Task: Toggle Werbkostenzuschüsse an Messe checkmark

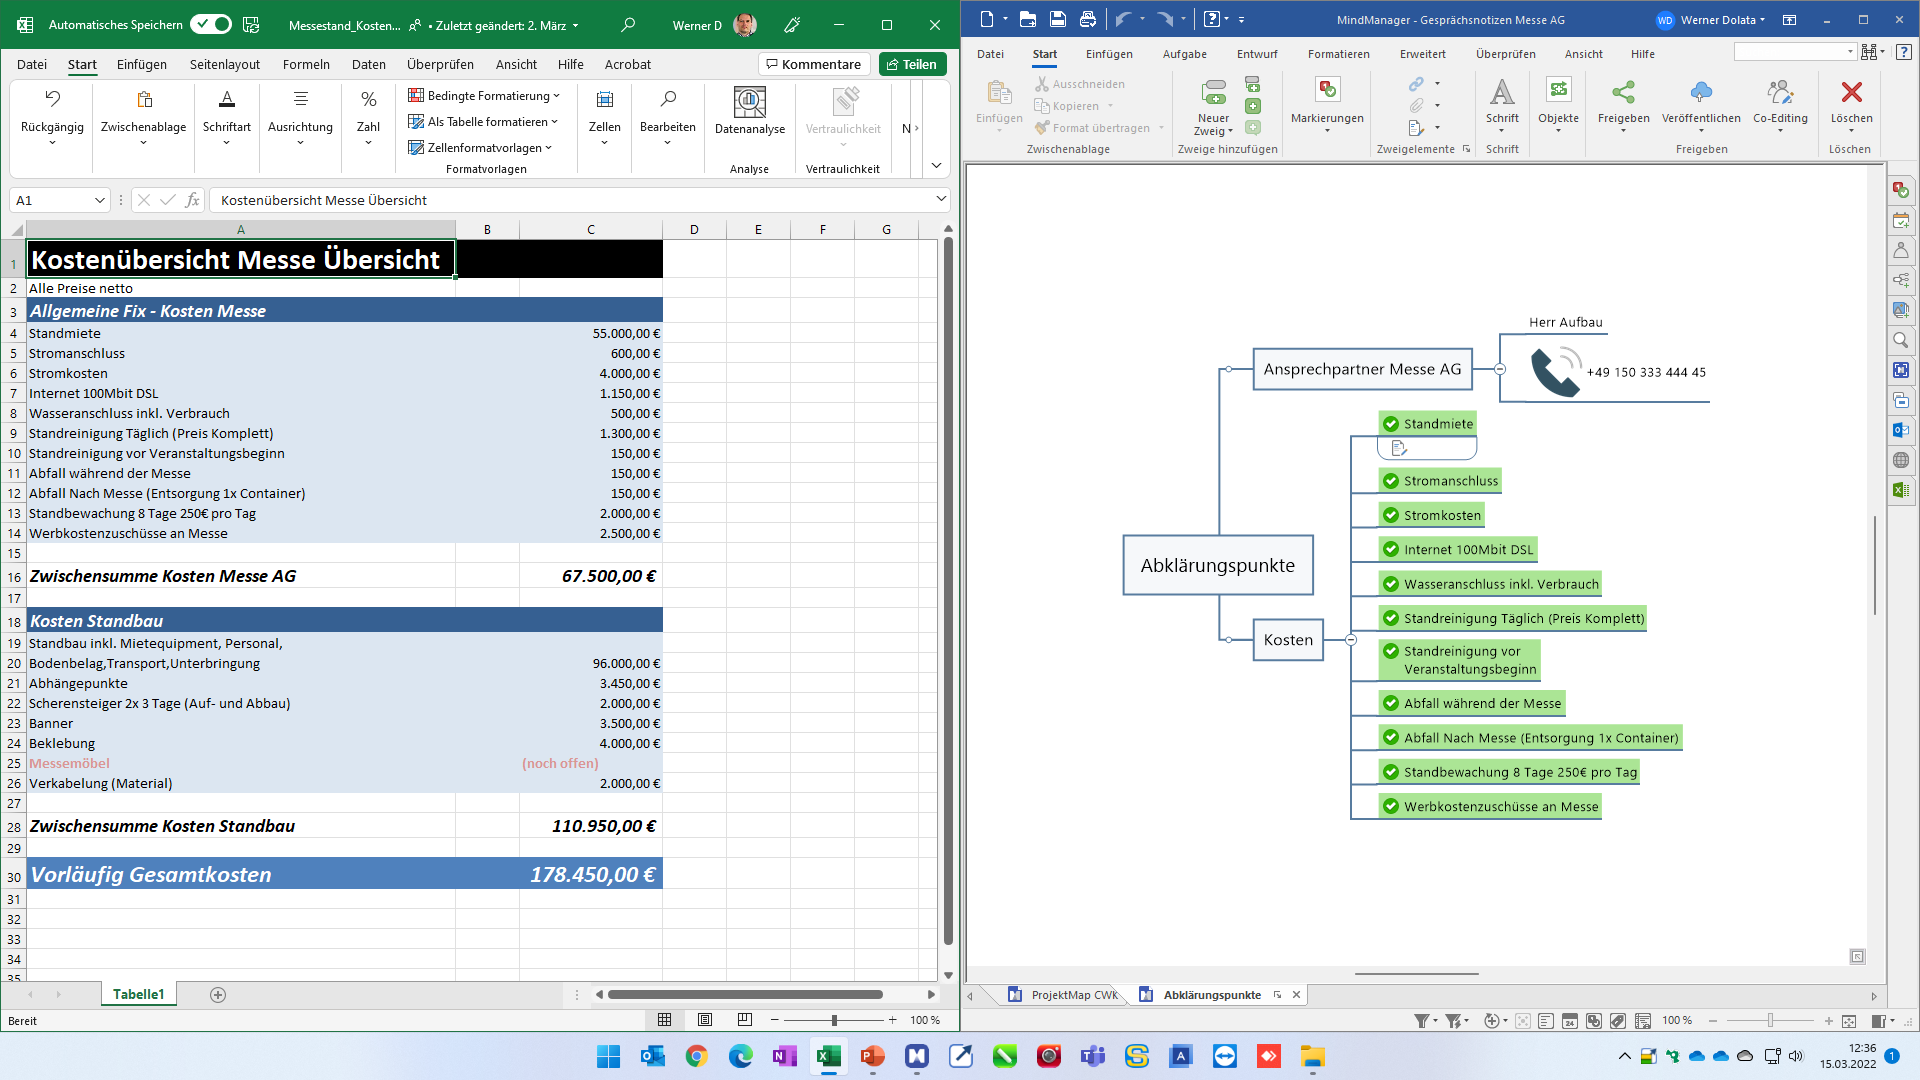Action: click(x=1390, y=806)
